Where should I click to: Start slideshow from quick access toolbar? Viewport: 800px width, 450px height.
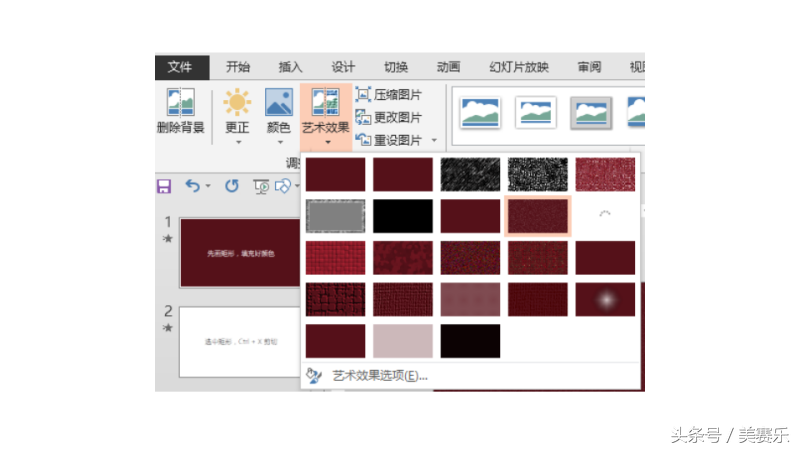click(261, 187)
